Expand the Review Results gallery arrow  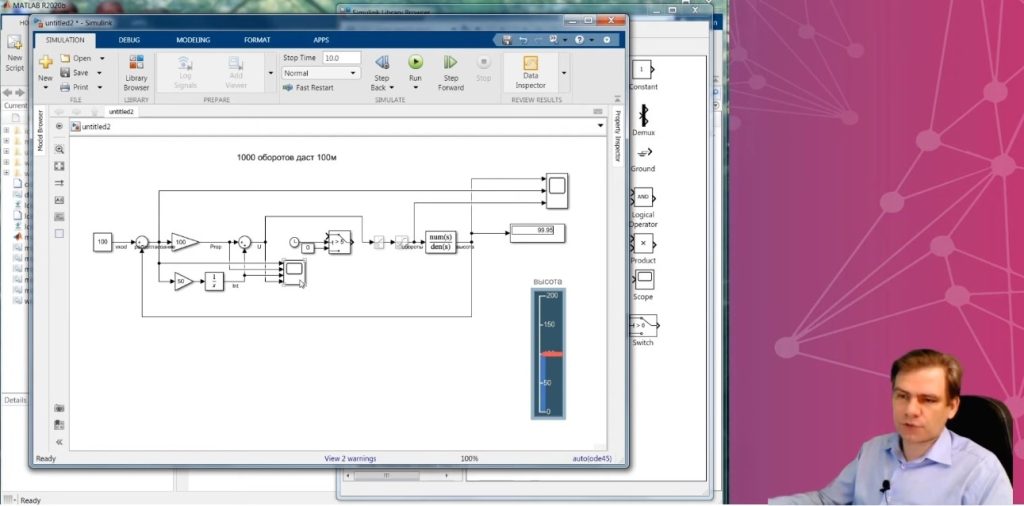pyautogui.click(x=564, y=72)
